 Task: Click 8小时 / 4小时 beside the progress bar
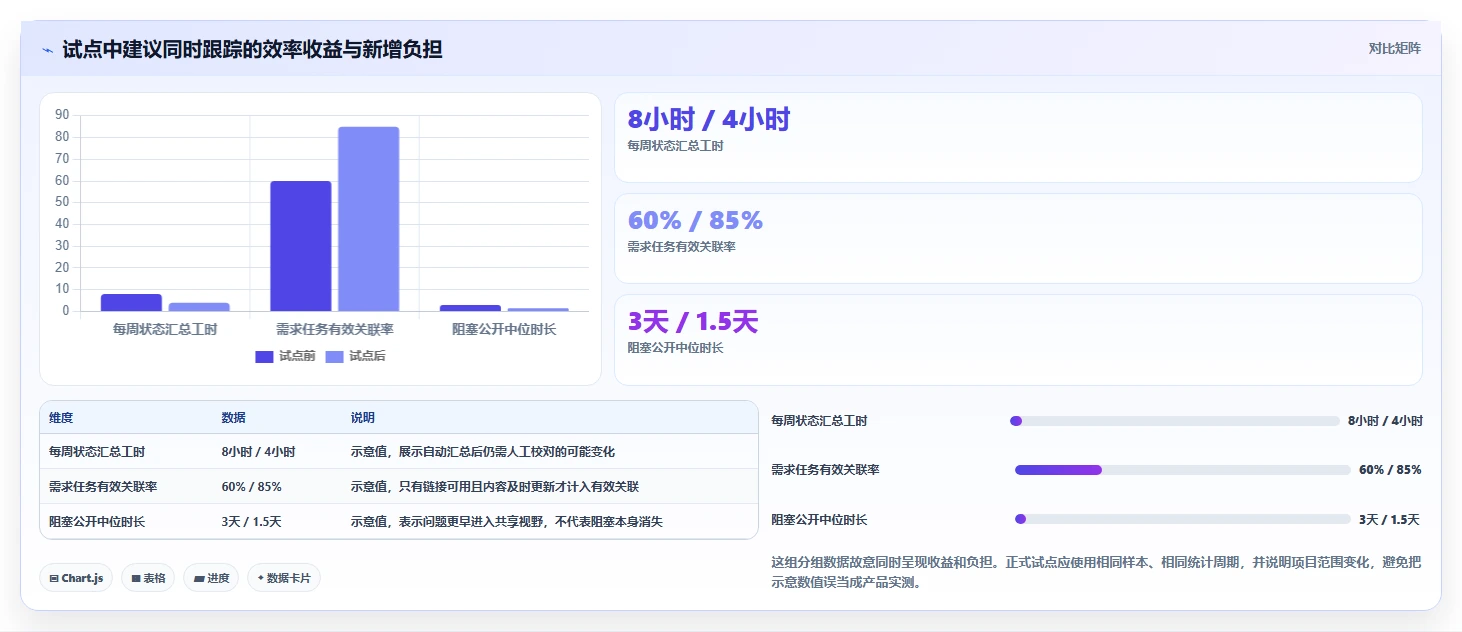point(1385,421)
